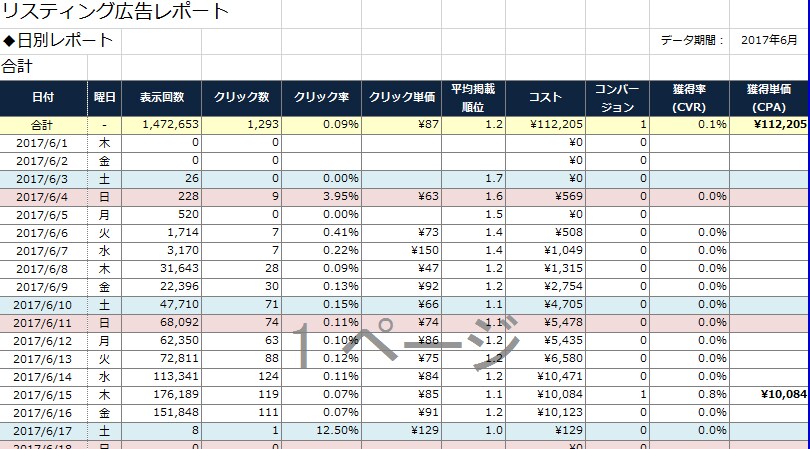The height and width of the screenshot is (449, 810).
Task: Click the クリック数 column header
Action: pos(241,98)
